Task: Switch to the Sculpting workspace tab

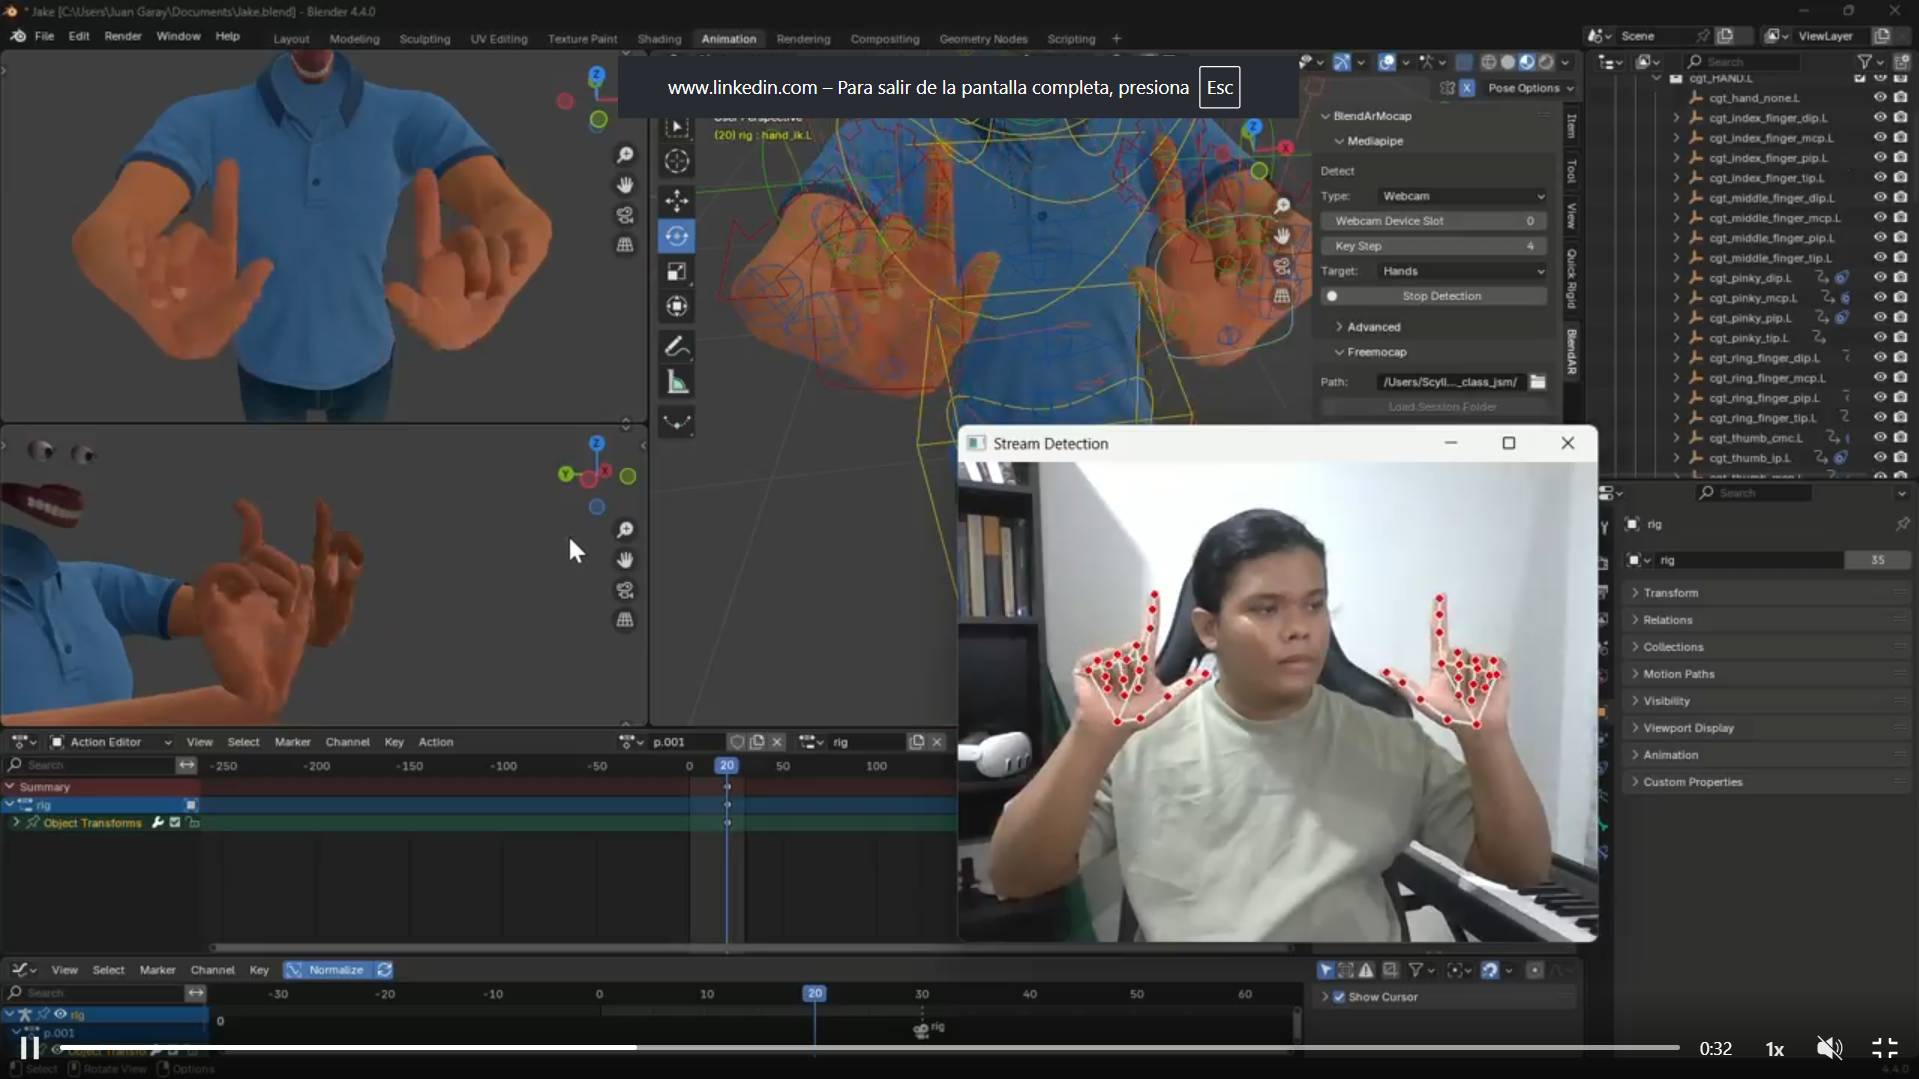Action: (x=425, y=39)
